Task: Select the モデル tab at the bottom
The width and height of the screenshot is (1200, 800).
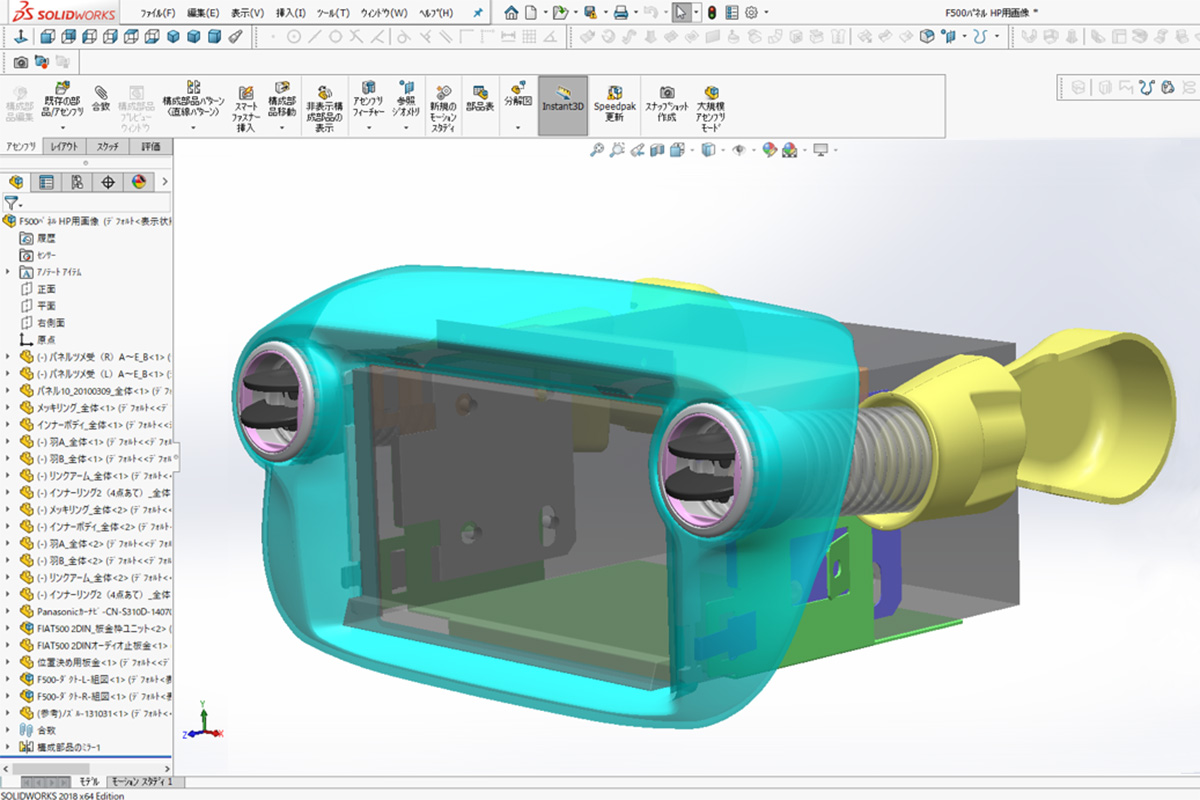Action: [x=90, y=781]
